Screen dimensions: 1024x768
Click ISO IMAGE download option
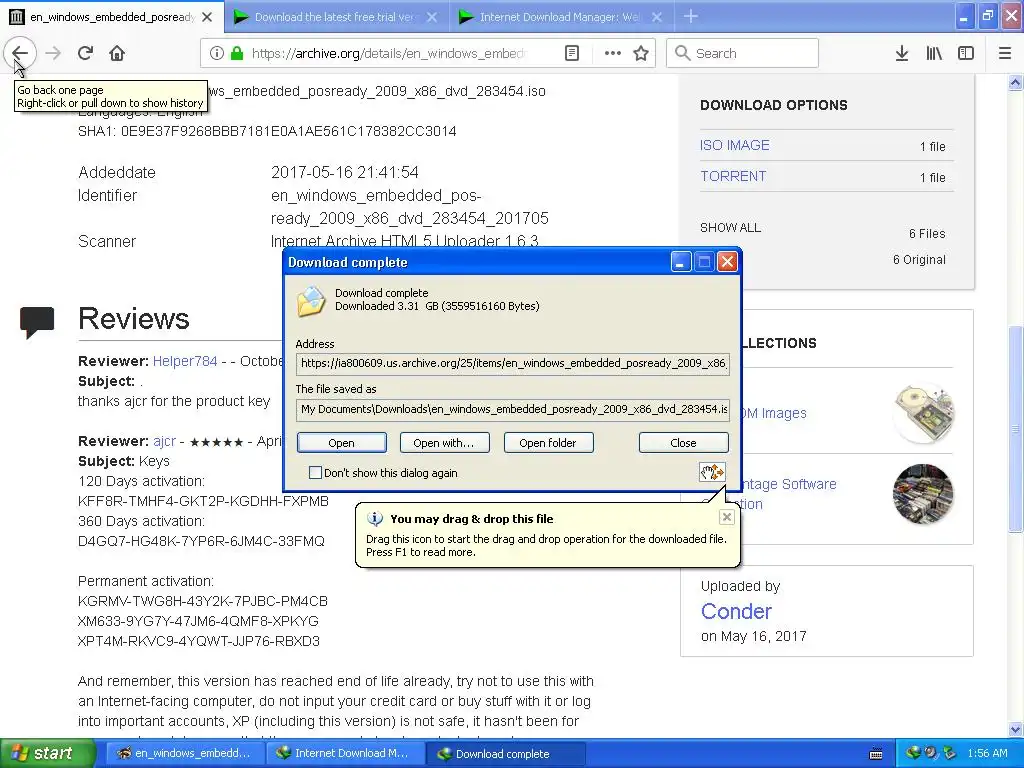(x=735, y=145)
